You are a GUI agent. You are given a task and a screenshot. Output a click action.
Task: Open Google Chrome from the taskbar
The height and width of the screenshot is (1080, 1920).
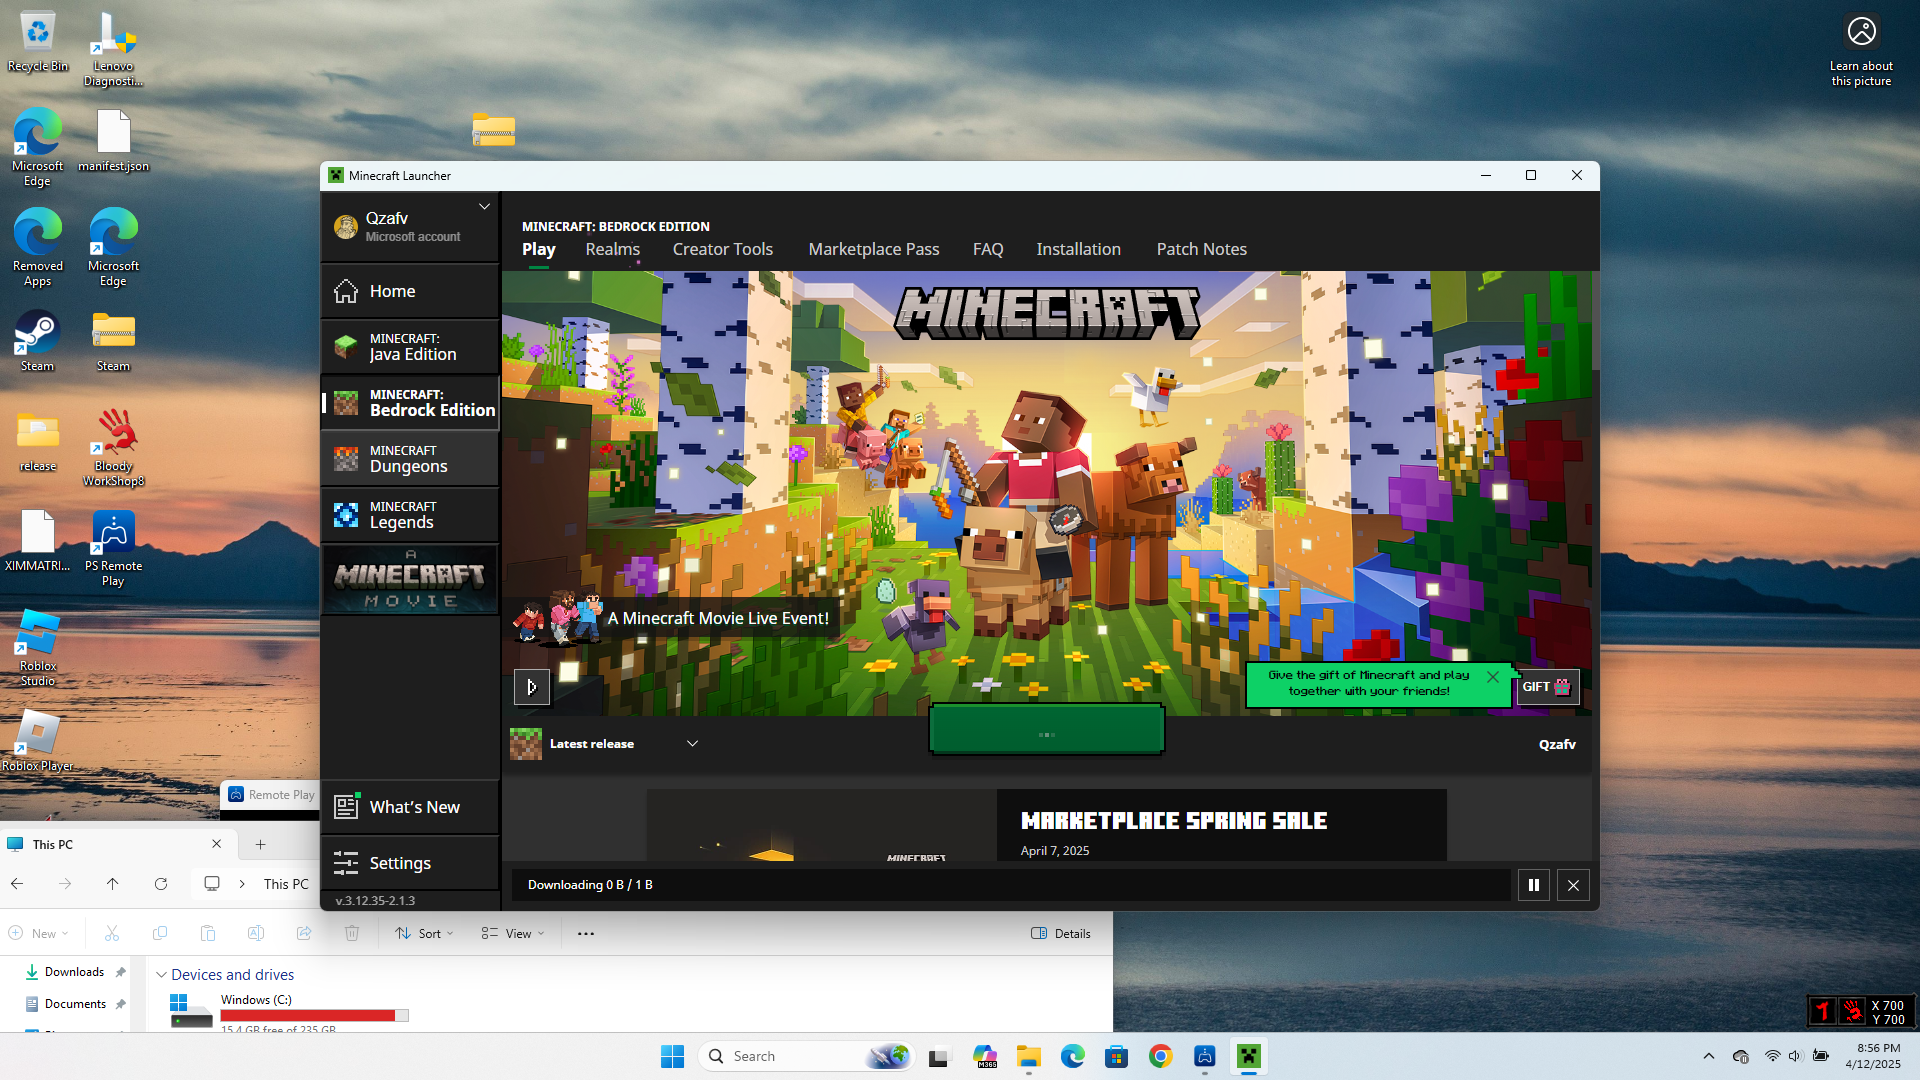click(x=1160, y=1056)
